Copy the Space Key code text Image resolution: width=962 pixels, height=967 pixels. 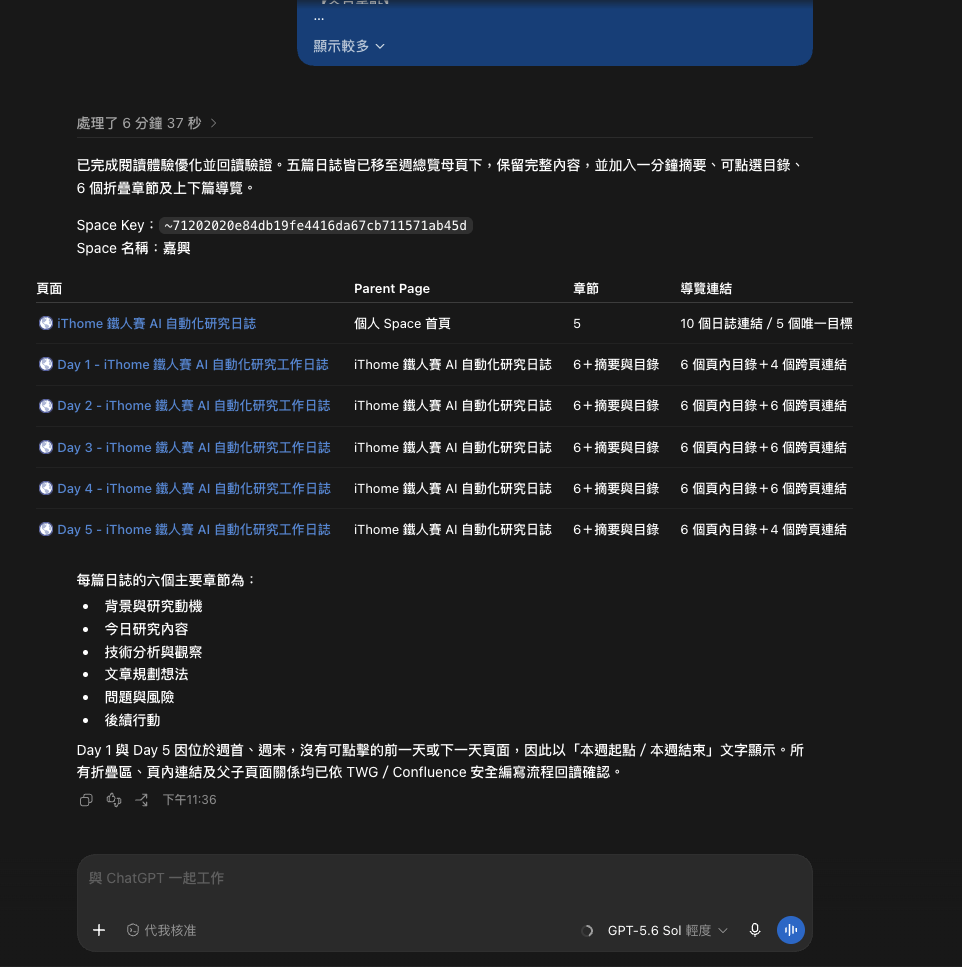point(316,226)
